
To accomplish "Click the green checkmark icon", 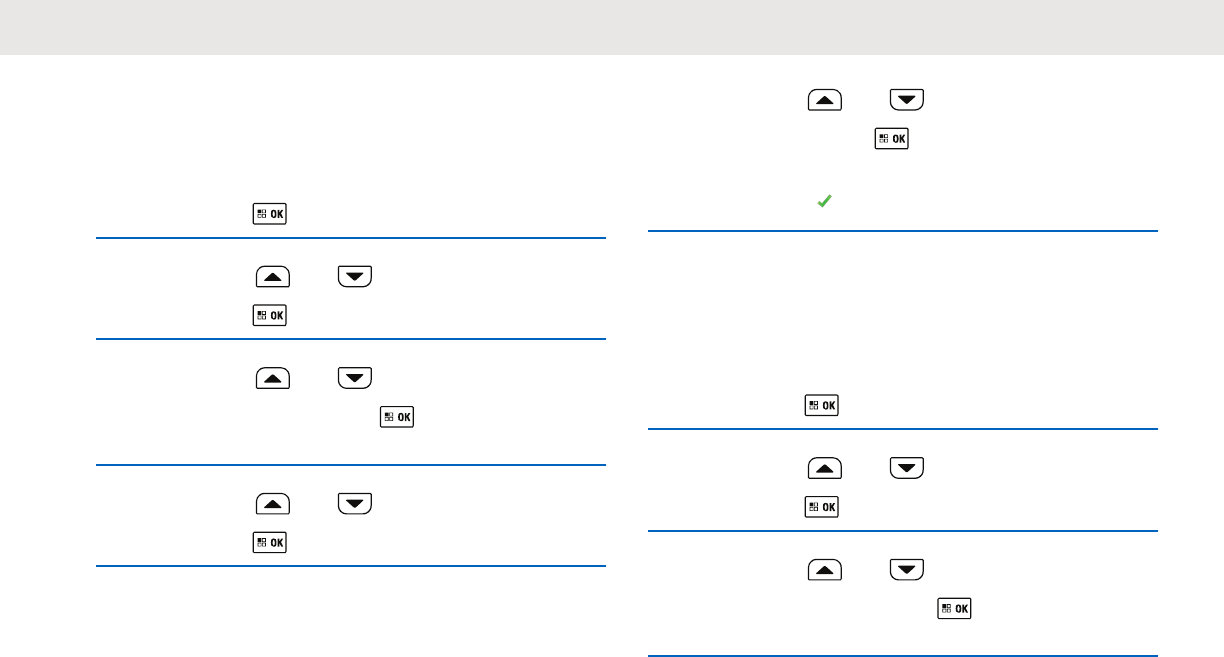I will click(x=823, y=201).
